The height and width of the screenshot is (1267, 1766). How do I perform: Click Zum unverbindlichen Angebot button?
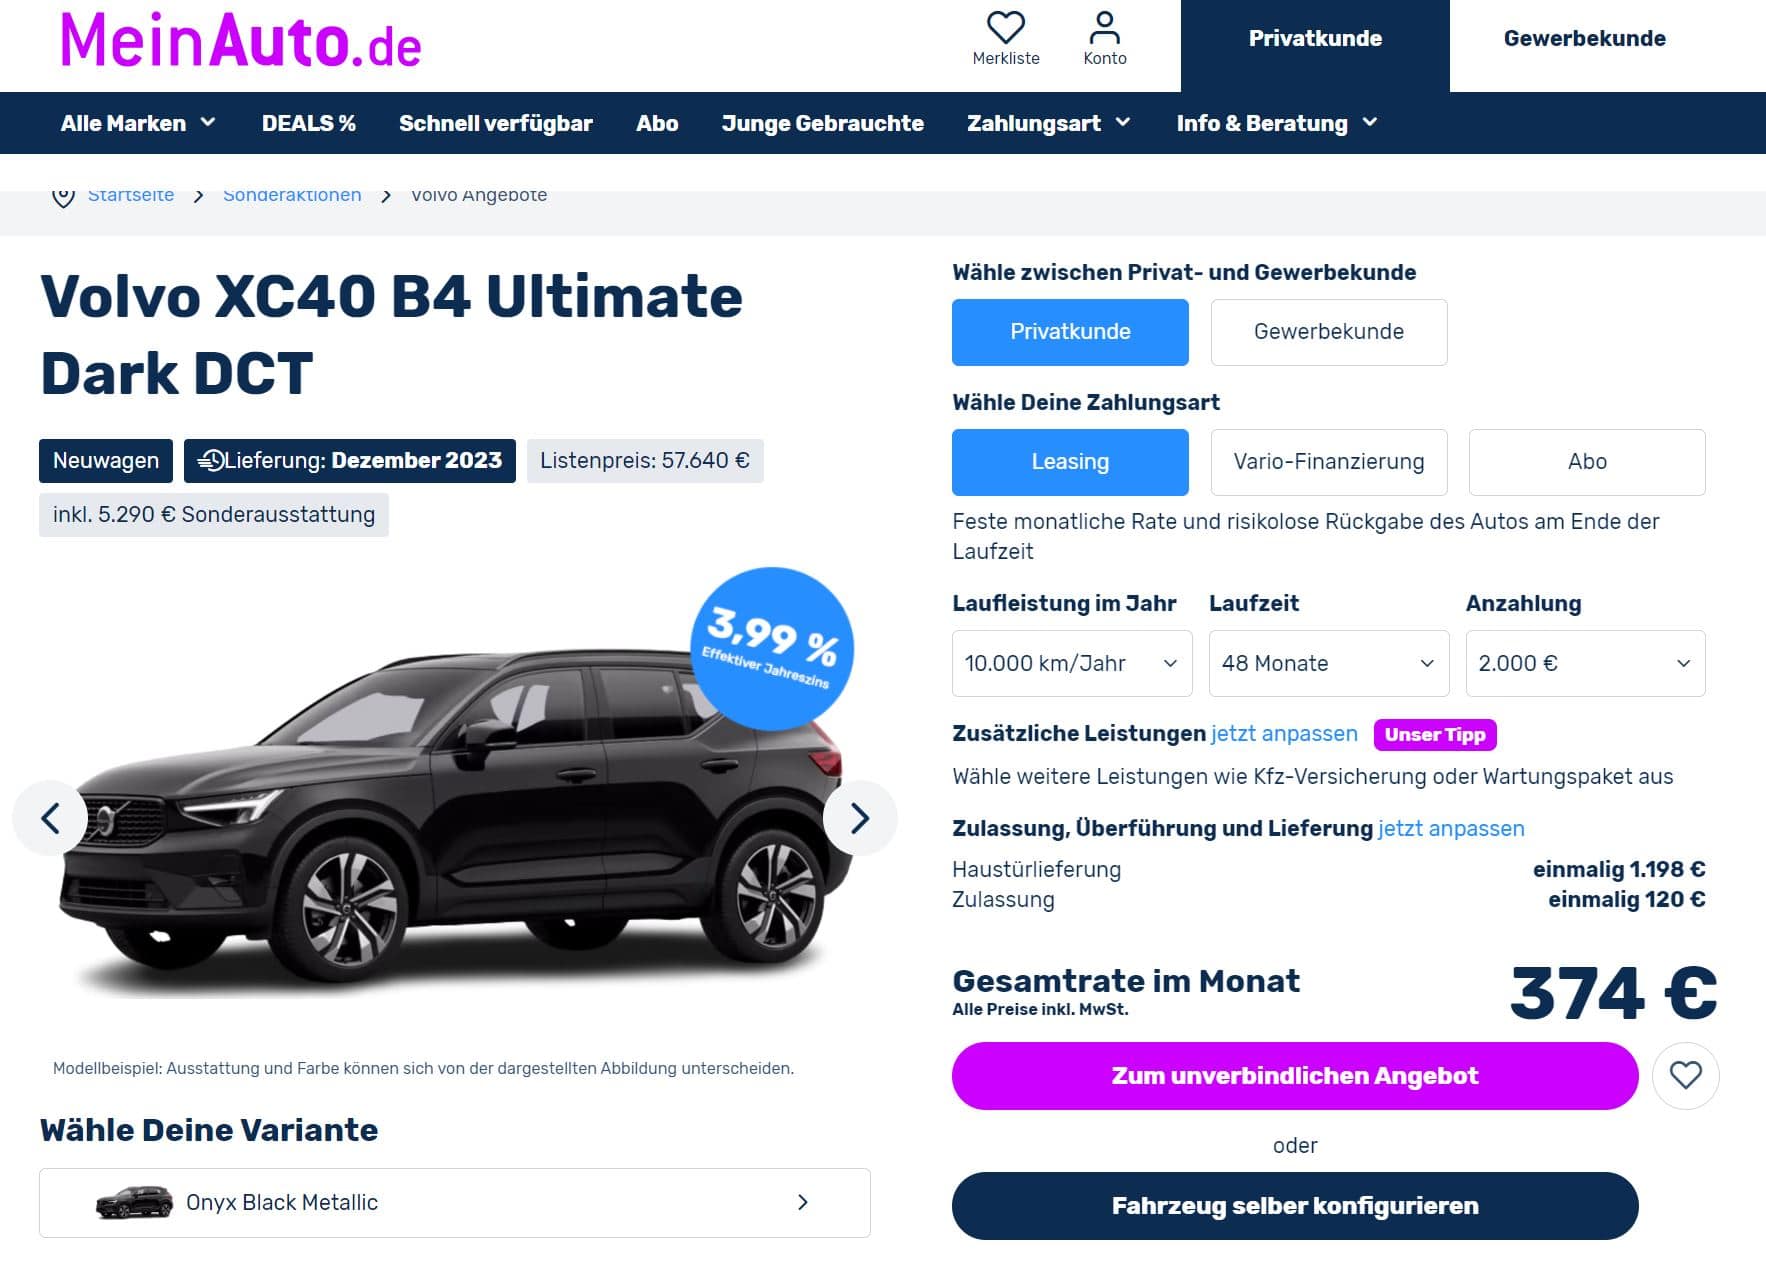1294,1076
